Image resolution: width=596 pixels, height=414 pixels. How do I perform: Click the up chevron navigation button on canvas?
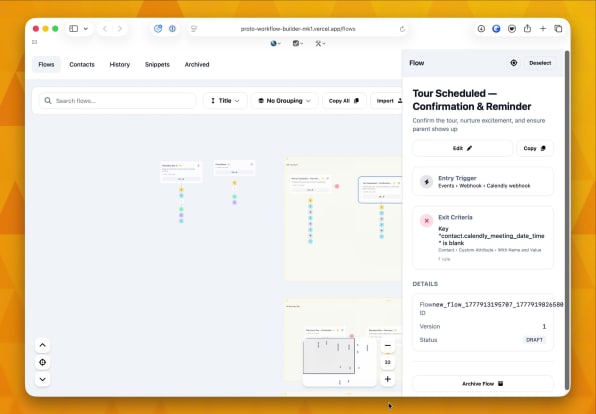pos(43,346)
